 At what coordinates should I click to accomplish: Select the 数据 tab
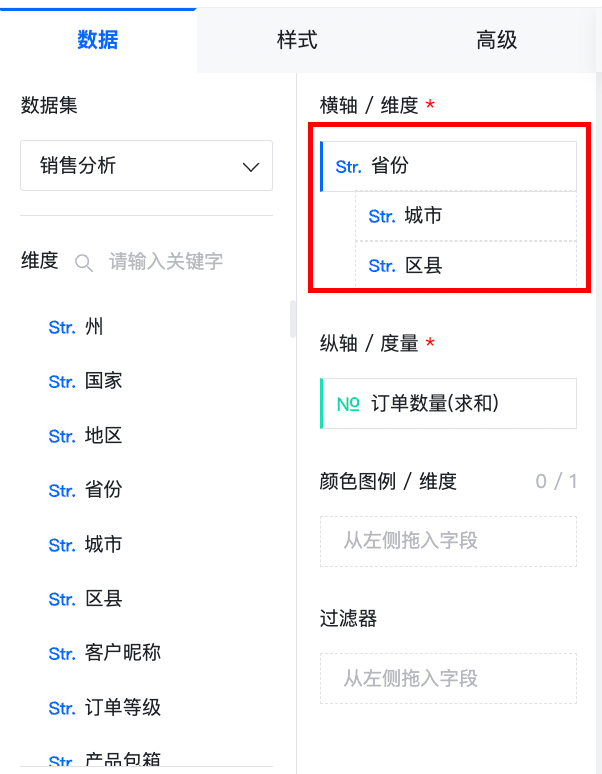pos(98,40)
